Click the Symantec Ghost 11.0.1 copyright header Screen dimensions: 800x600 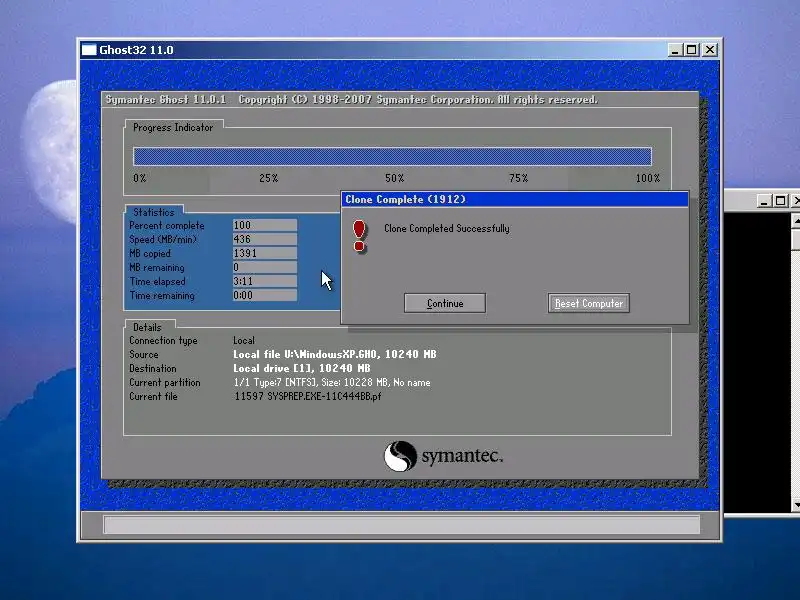[352, 99]
